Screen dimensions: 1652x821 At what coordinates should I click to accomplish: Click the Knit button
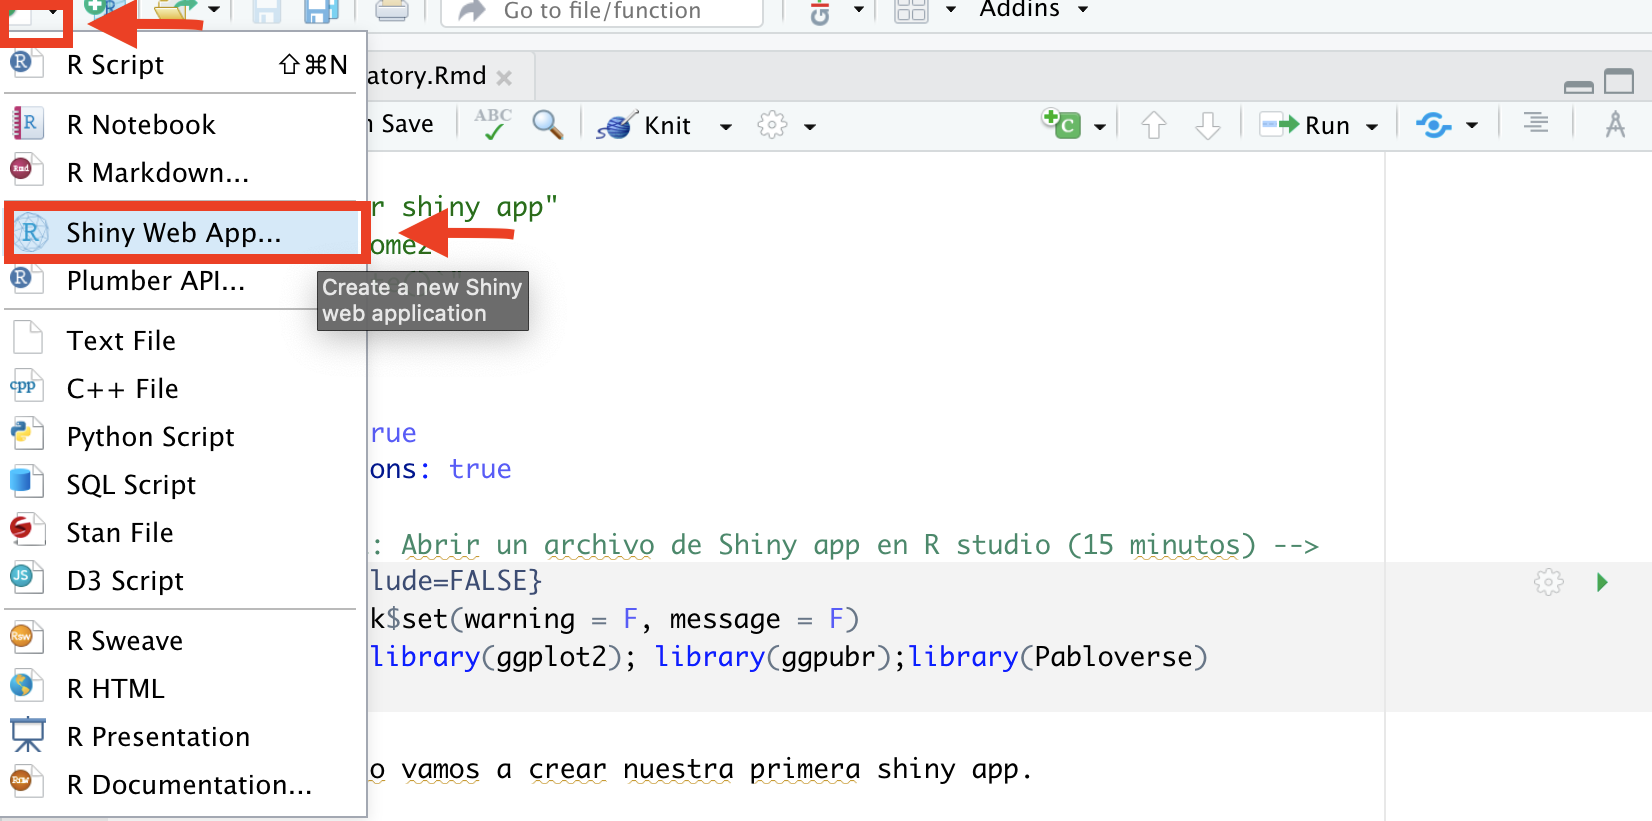pos(644,126)
